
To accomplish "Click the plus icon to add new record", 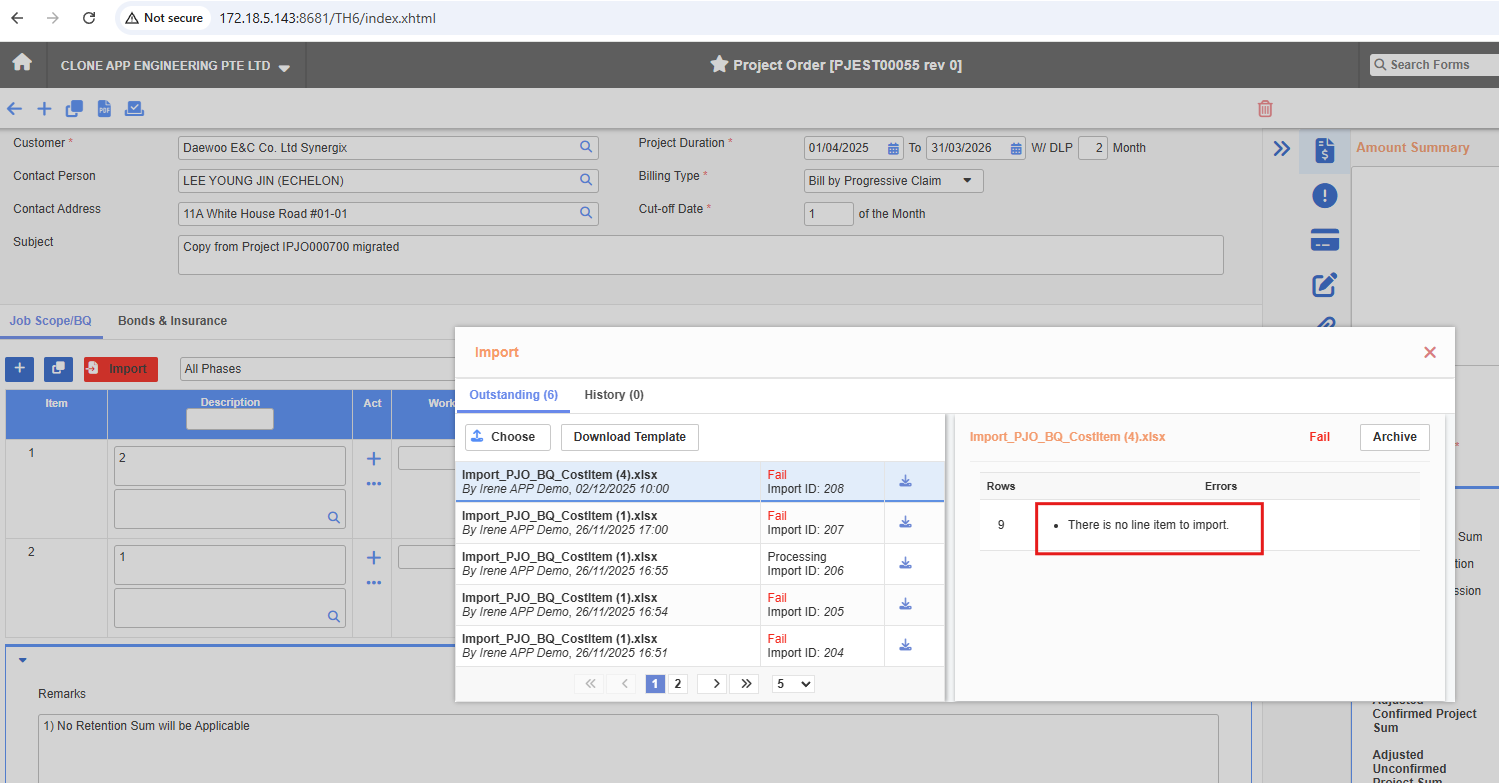I will [x=44, y=109].
